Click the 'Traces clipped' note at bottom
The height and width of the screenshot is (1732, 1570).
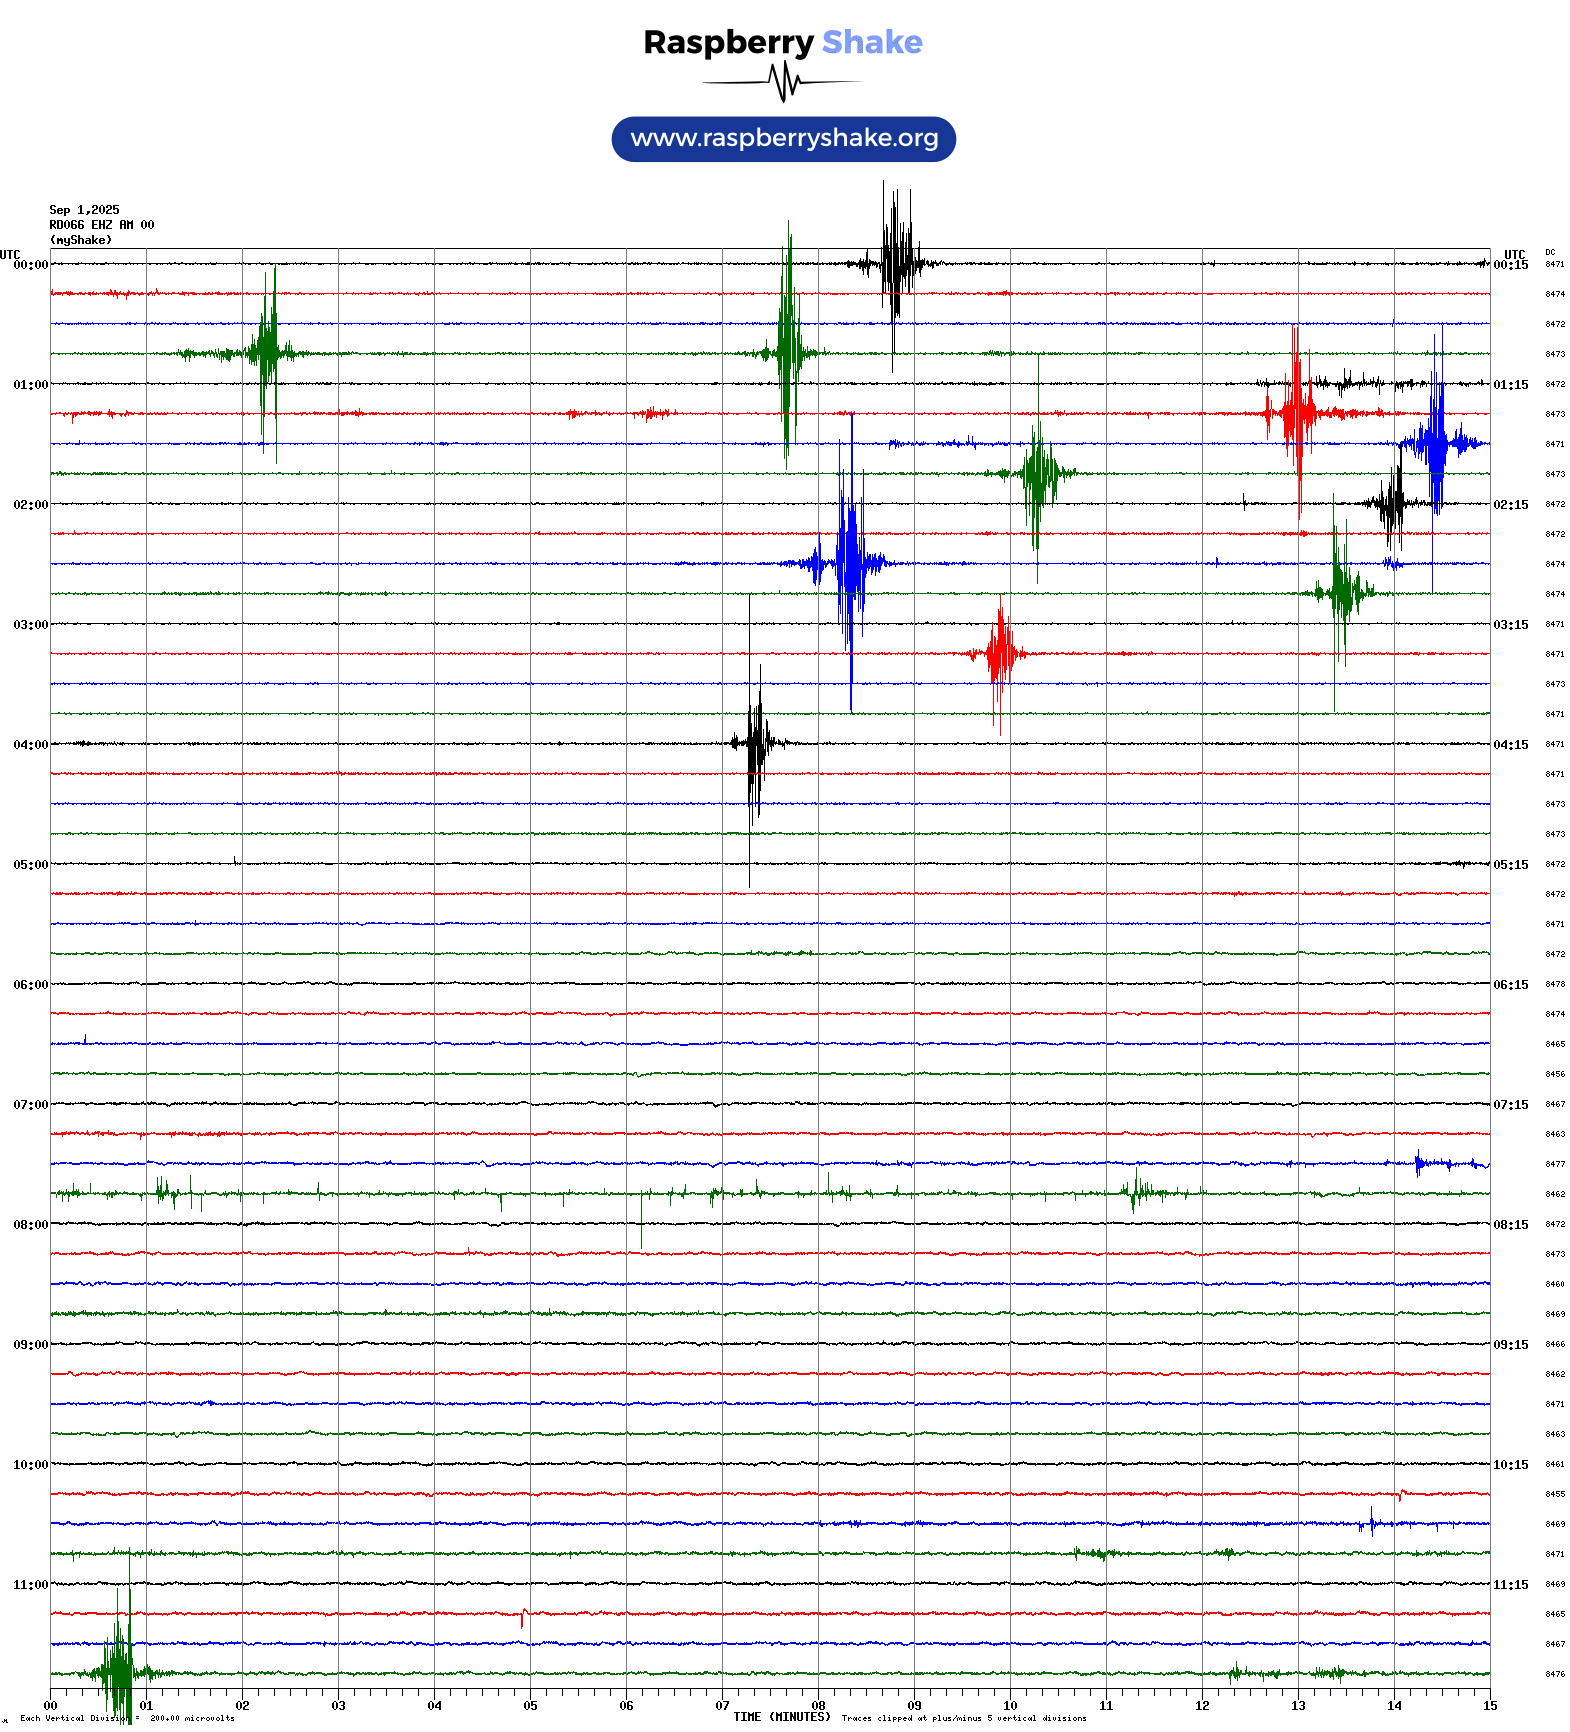click(x=964, y=1718)
